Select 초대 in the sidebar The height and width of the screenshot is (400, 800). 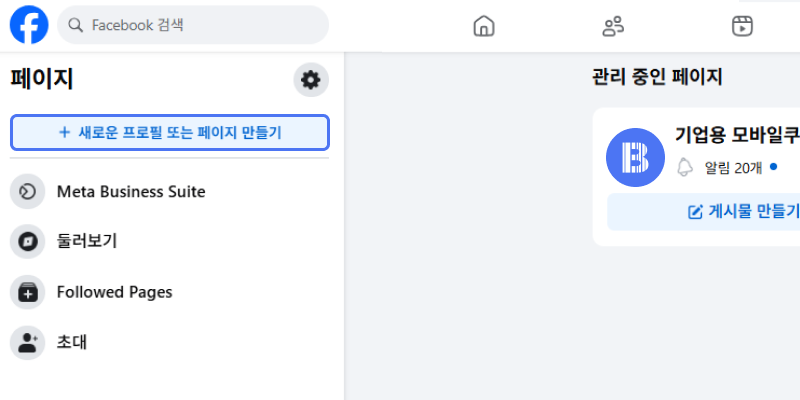click(x=72, y=342)
